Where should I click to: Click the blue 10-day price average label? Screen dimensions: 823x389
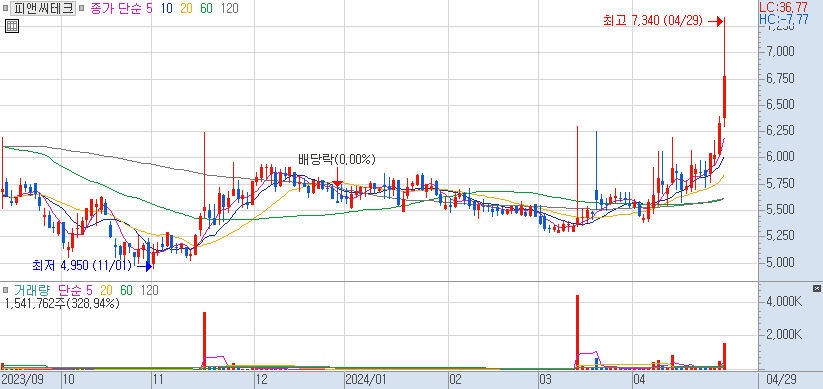point(168,9)
